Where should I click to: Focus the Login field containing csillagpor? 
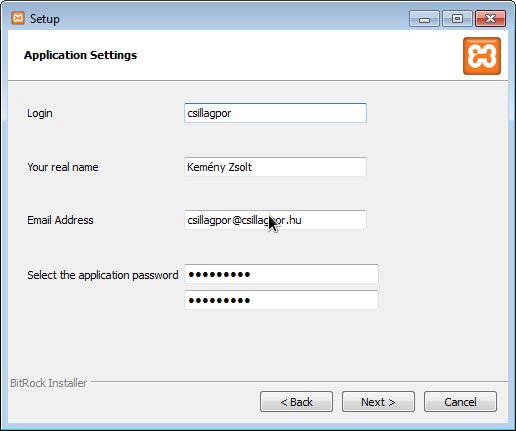tap(275, 113)
